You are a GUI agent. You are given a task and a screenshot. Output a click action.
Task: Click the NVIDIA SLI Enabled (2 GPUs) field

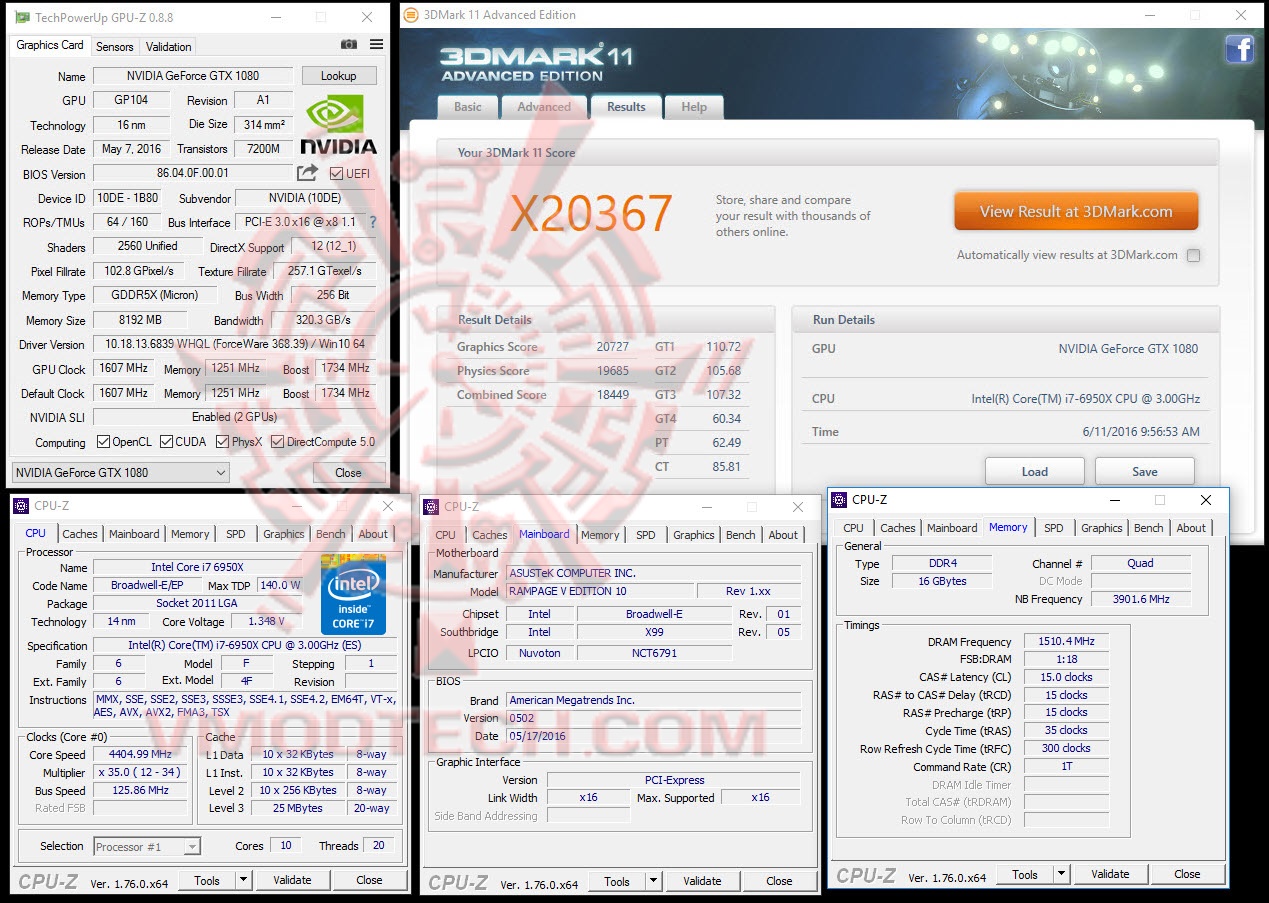pyautogui.click(x=236, y=417)
